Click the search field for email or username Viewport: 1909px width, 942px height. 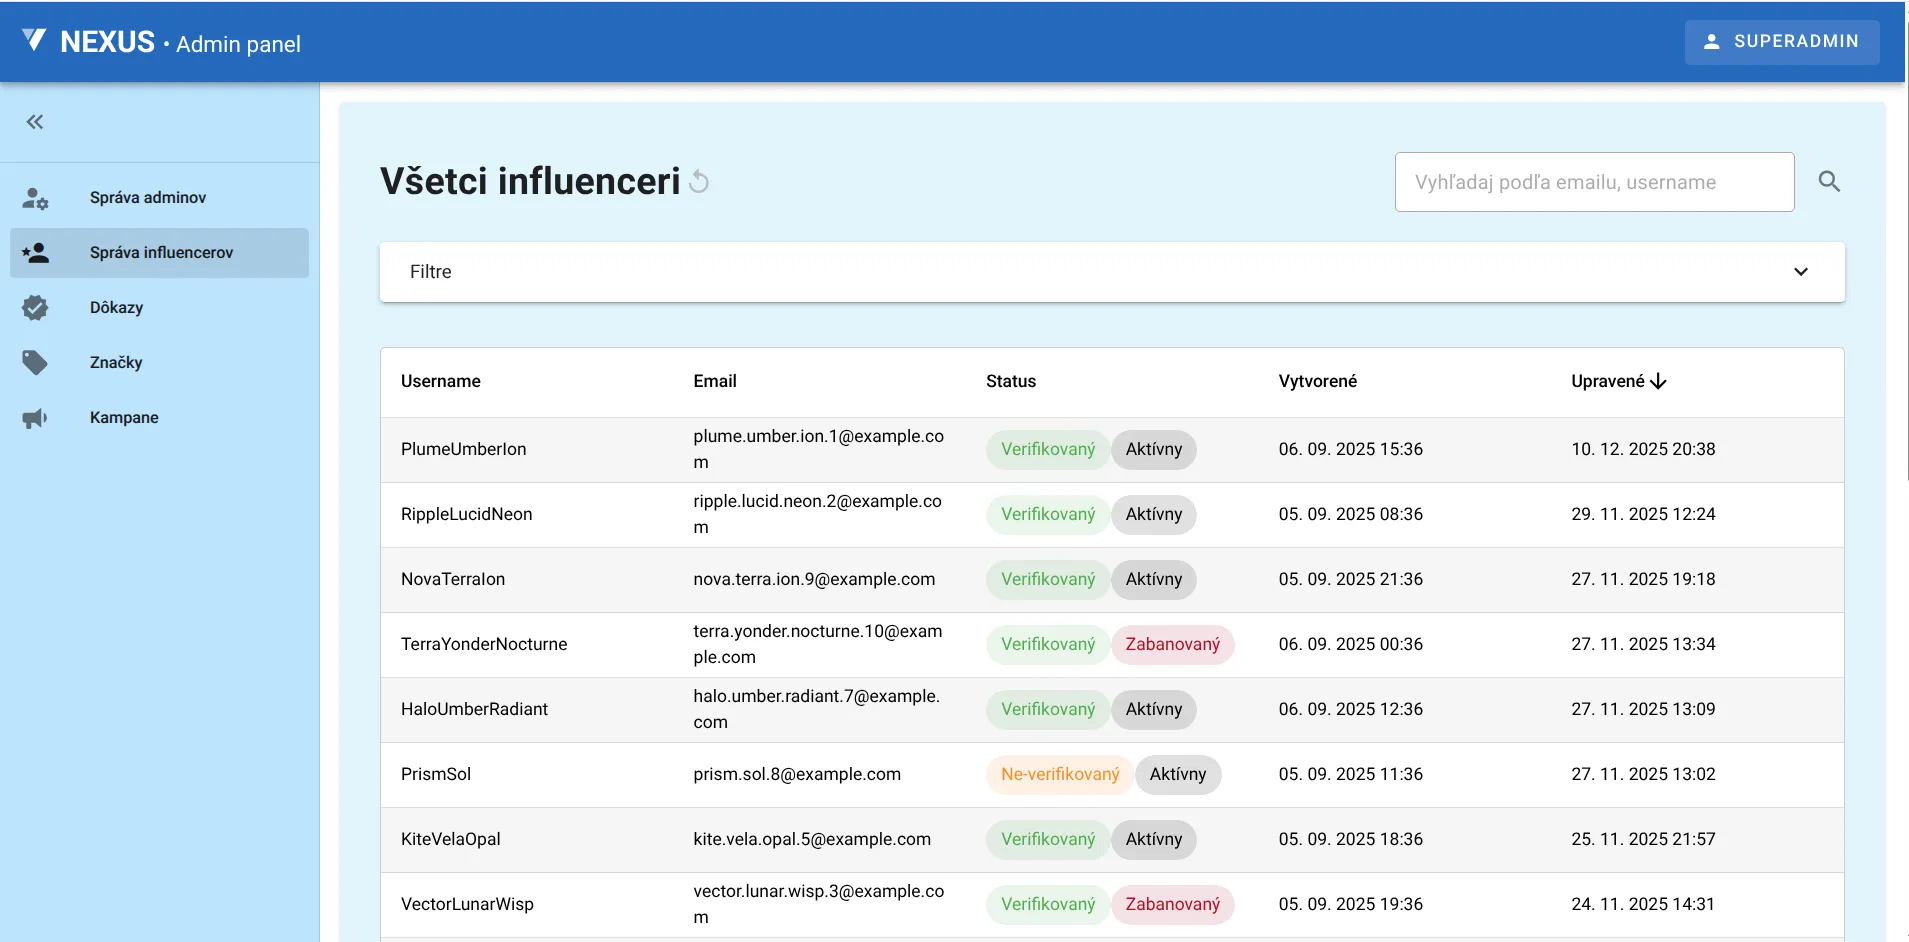tap(1594, 181)
